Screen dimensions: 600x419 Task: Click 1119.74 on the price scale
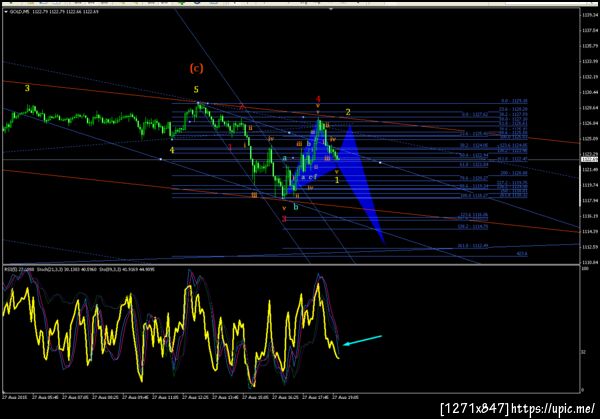(590, 185)
